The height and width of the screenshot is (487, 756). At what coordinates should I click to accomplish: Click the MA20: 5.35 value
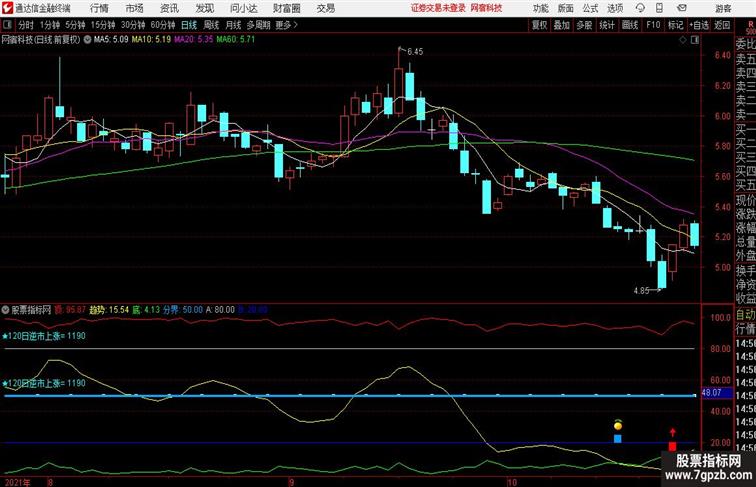193,40
